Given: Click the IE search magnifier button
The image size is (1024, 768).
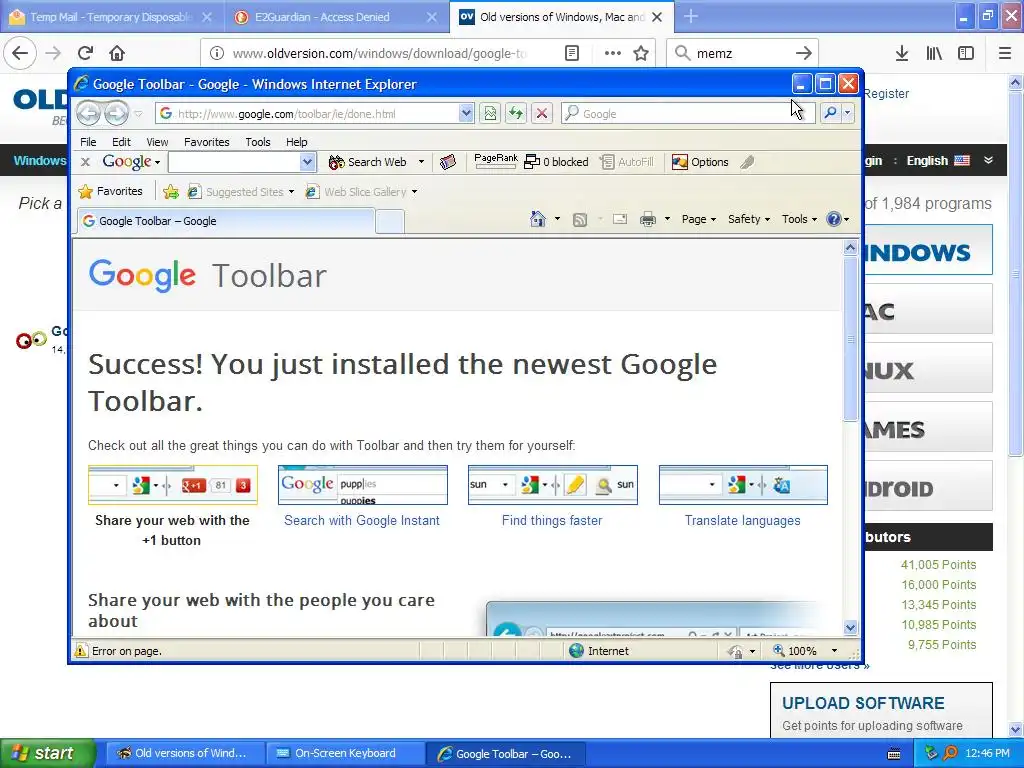Looking at the screenshot, I should pyautogui.click(x=830, y=113).
